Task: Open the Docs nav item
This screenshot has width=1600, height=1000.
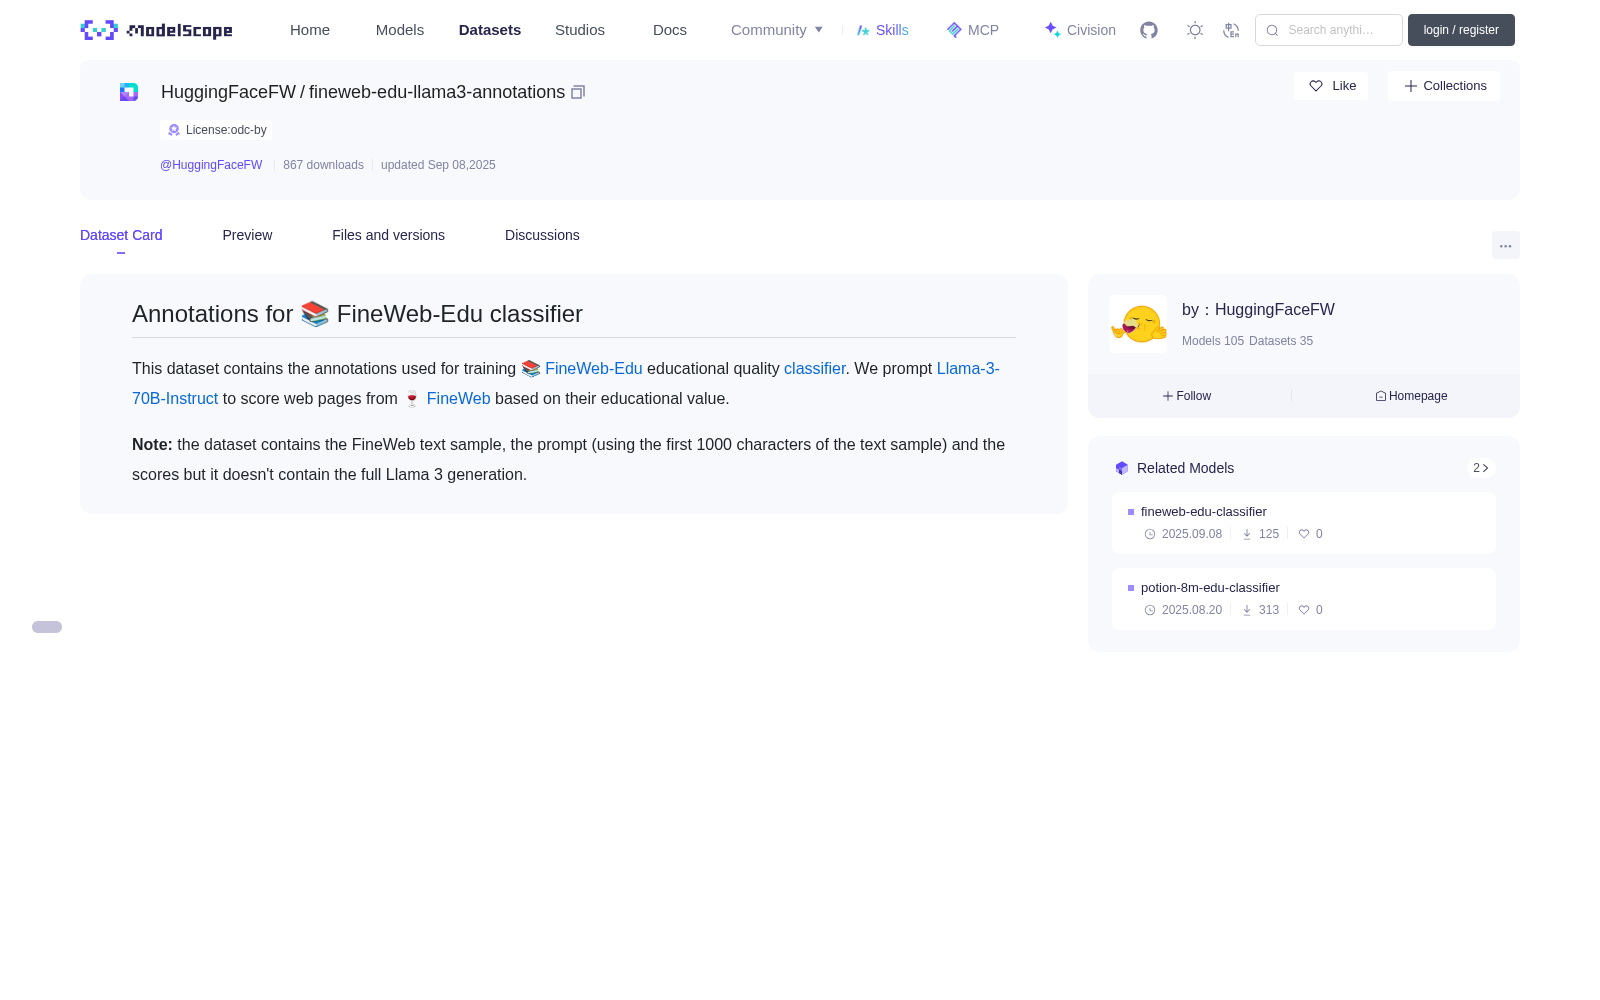Action: coord(670,30)
